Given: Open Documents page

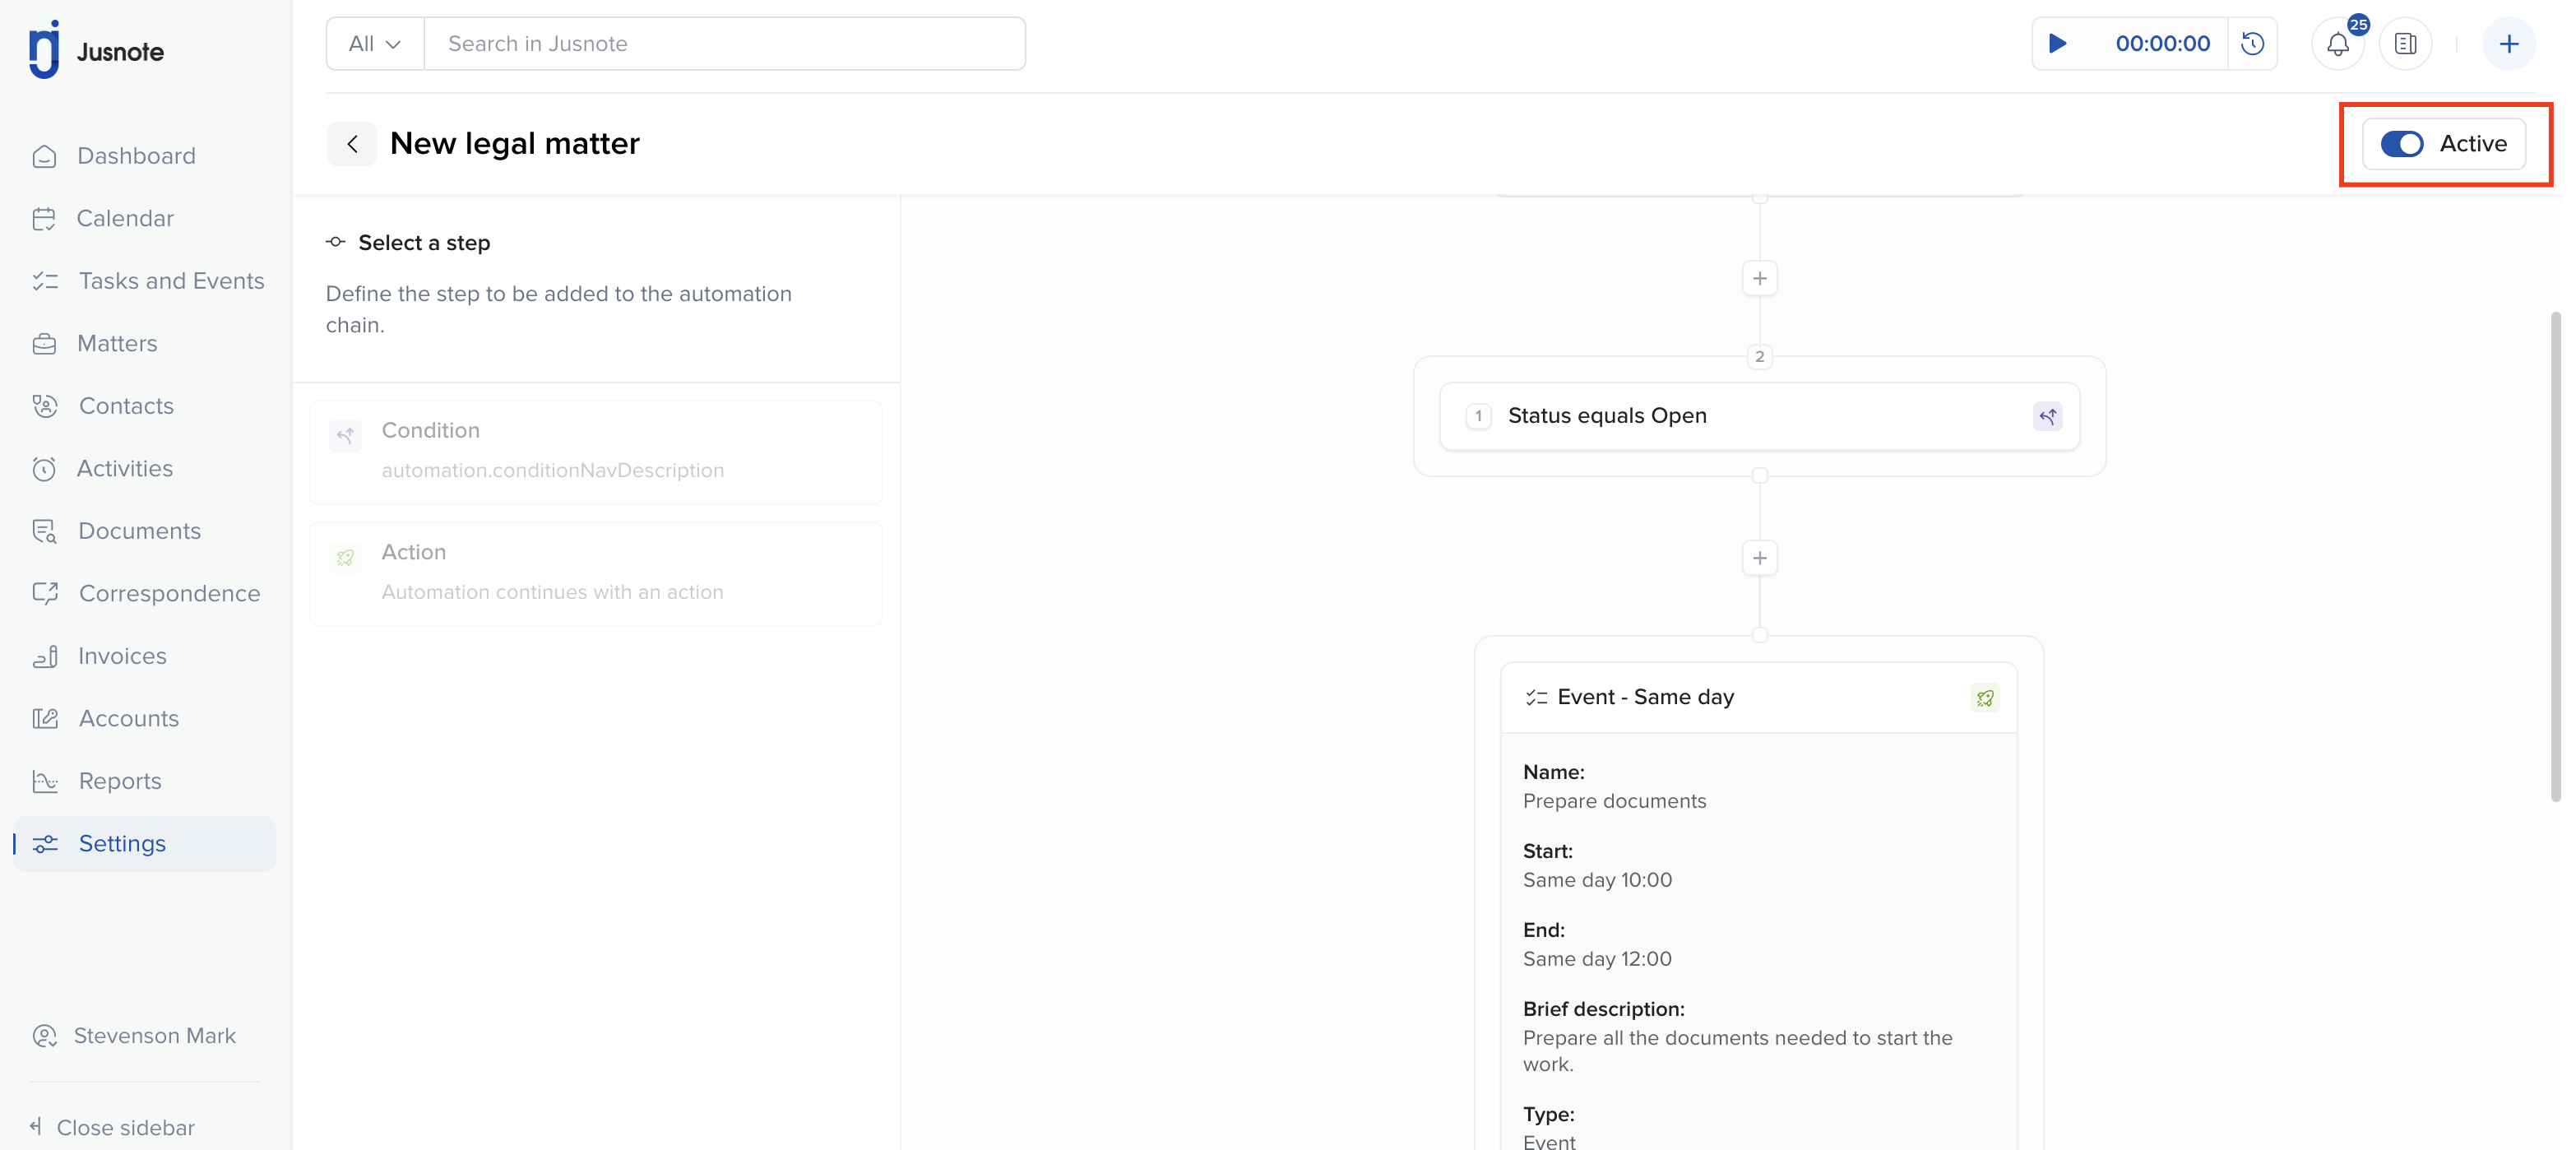Looking at the screenshot, I should click(x=139, y=531).
